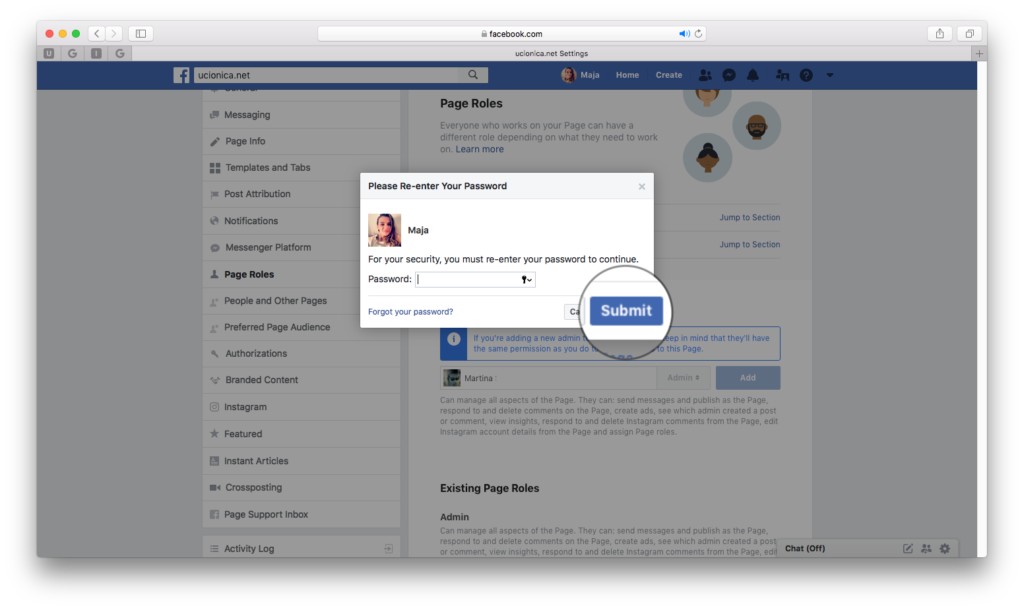Click the Submit button in password dialog
1024x610 pixels.
click(625, 310)
